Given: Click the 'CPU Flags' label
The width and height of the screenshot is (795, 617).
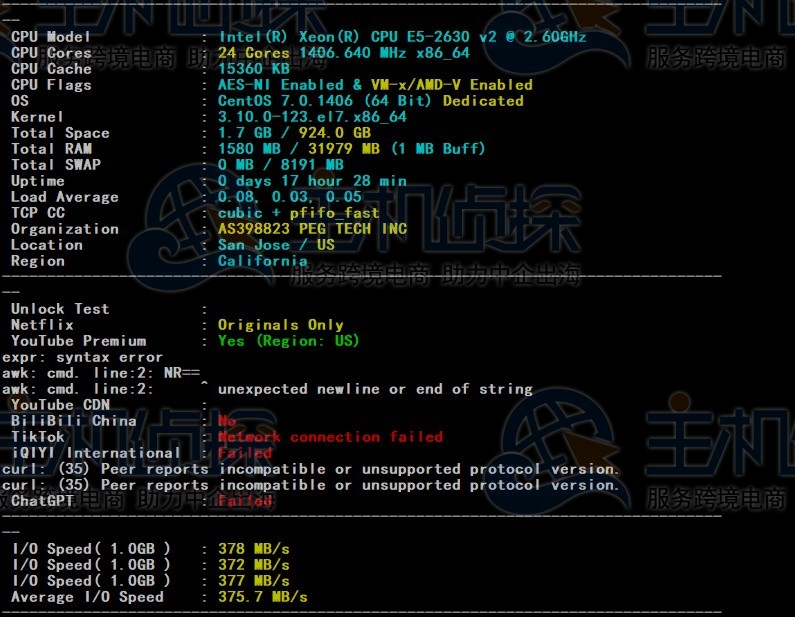Looking at the screenshot, I should (51, 85).
